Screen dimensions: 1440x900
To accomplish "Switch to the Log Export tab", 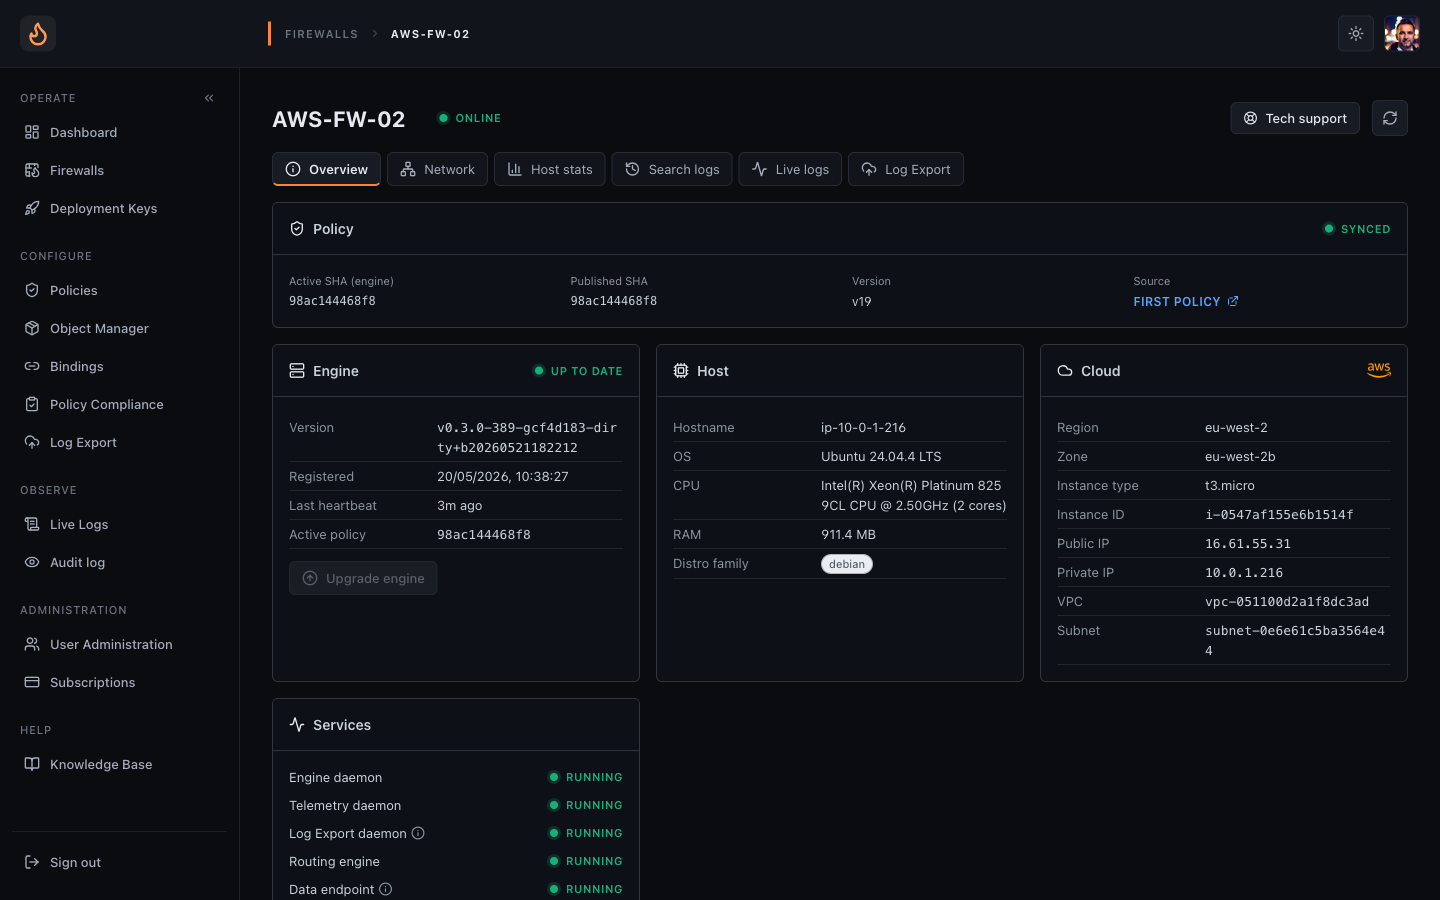I will (906, 169).
